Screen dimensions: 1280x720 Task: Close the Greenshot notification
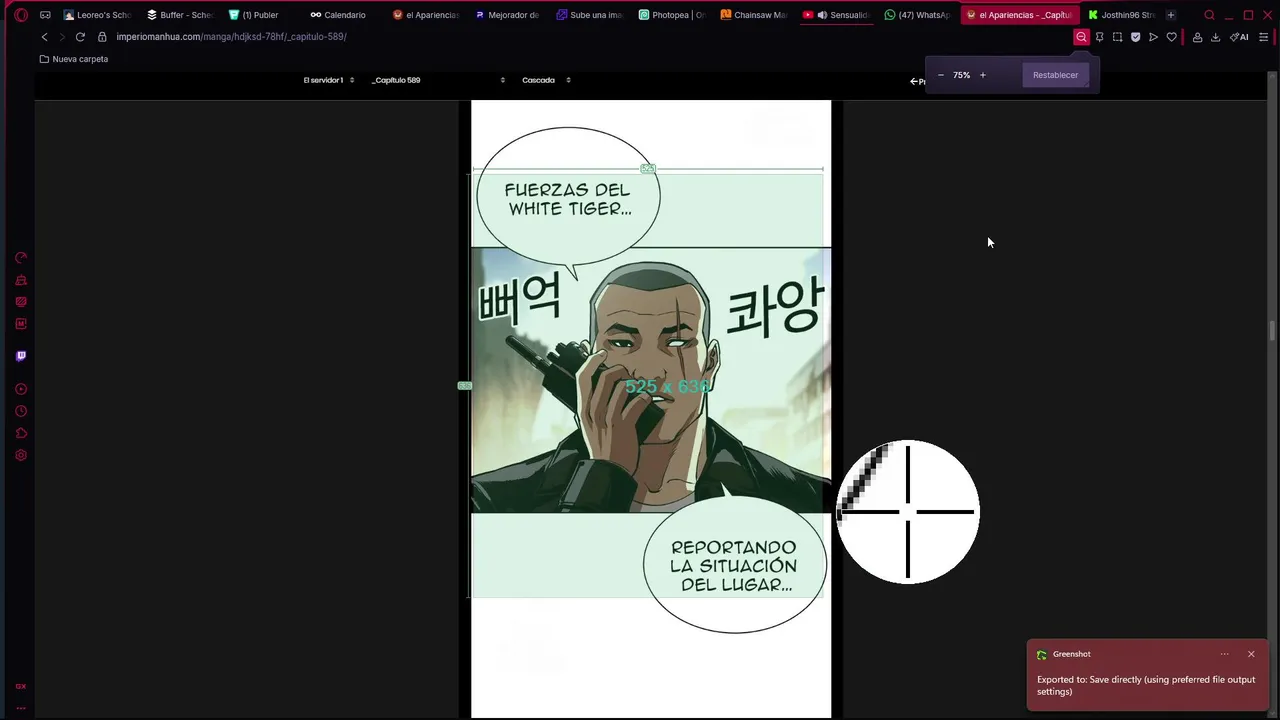pos(1251,654)
